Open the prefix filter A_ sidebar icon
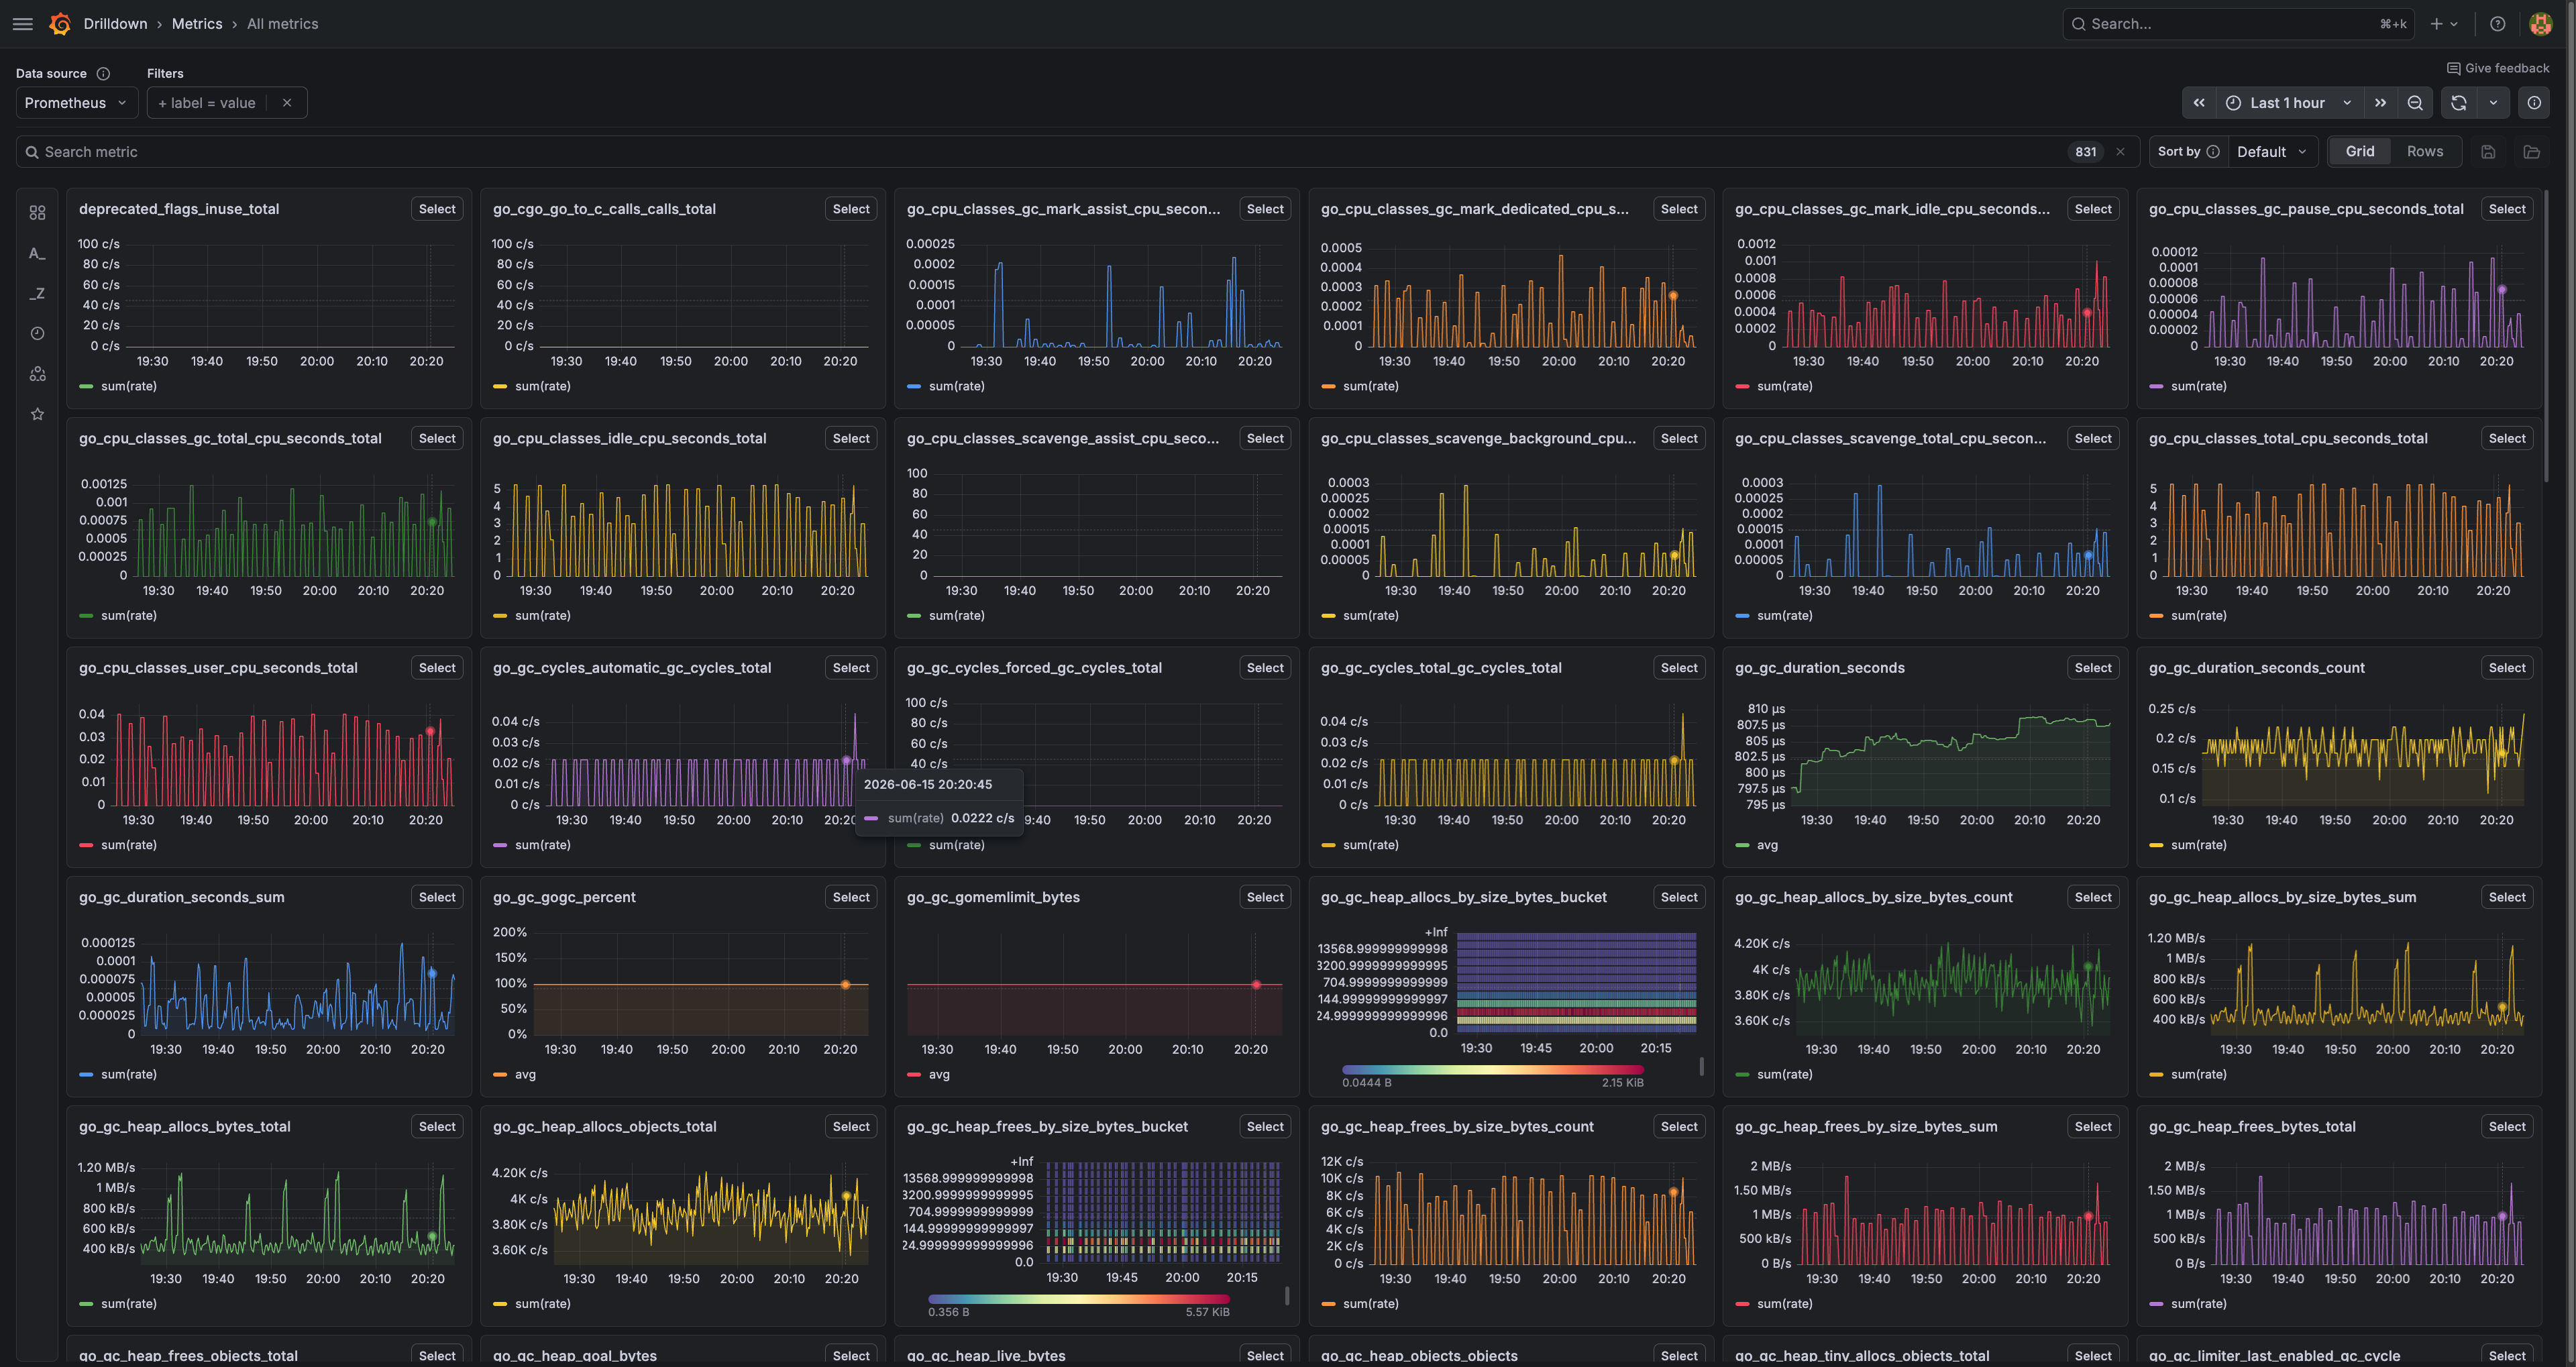This screenshot has height=1367, width=2576. pyautogui.click(x=38, y=253)
